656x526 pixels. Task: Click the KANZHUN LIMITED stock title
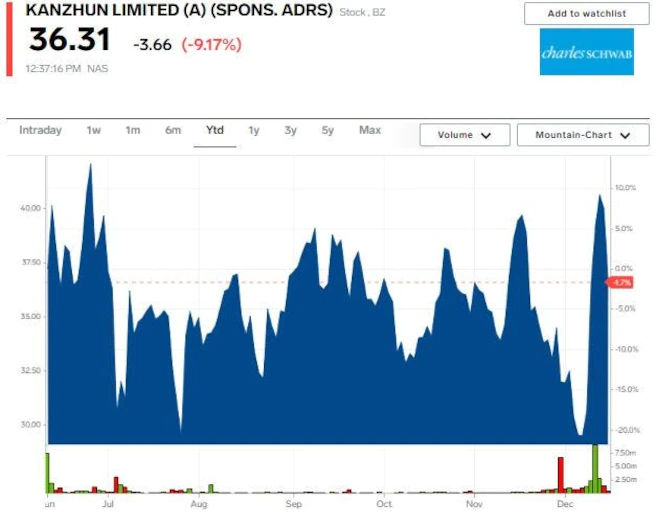[179, 10]
